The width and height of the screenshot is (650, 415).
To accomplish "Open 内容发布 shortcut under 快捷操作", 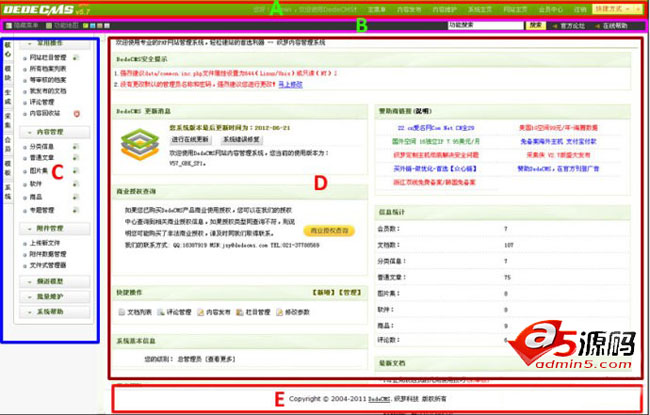I will tap(214, 312).
